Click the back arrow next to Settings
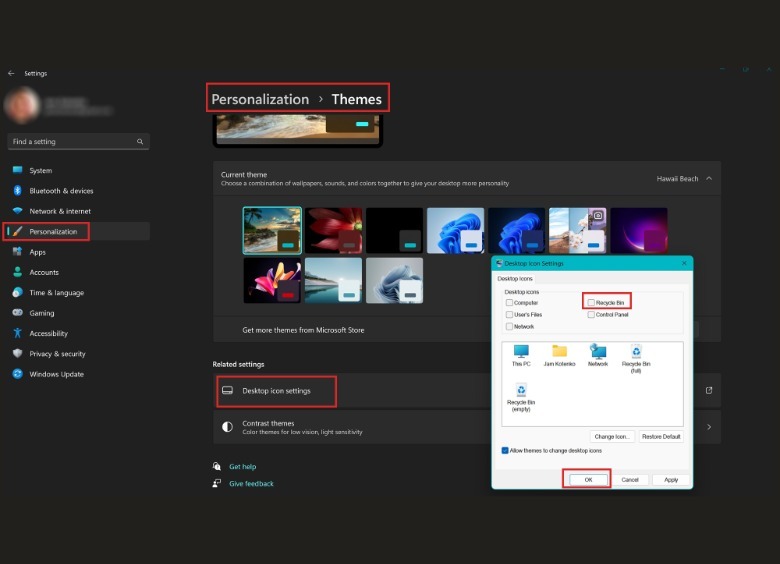 11,73
